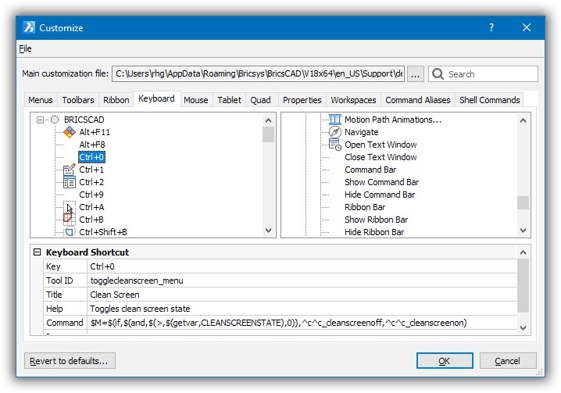Open the Tablet tab
The image size is (561, 393).
tap(229, 100)
